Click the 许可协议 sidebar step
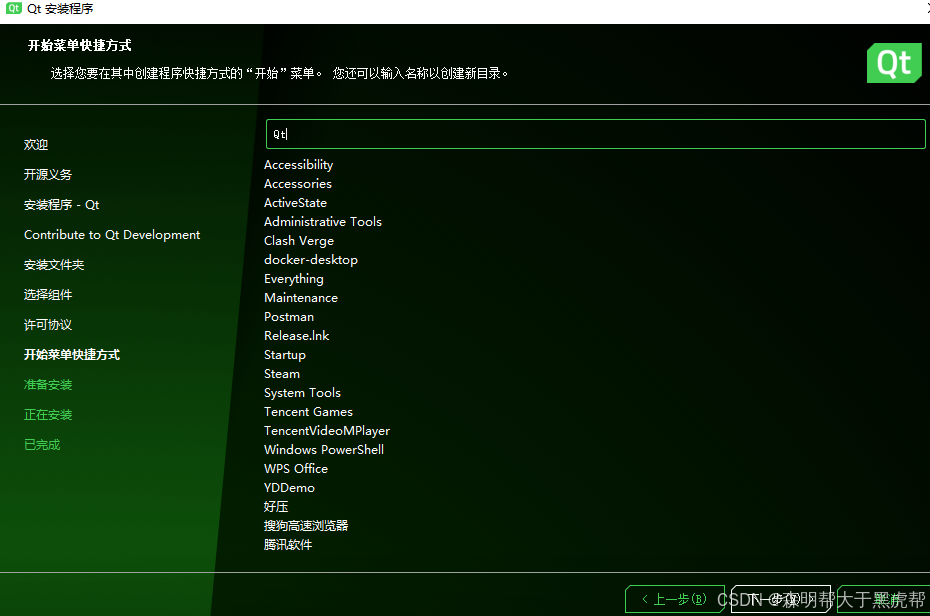 pos(47,325)
